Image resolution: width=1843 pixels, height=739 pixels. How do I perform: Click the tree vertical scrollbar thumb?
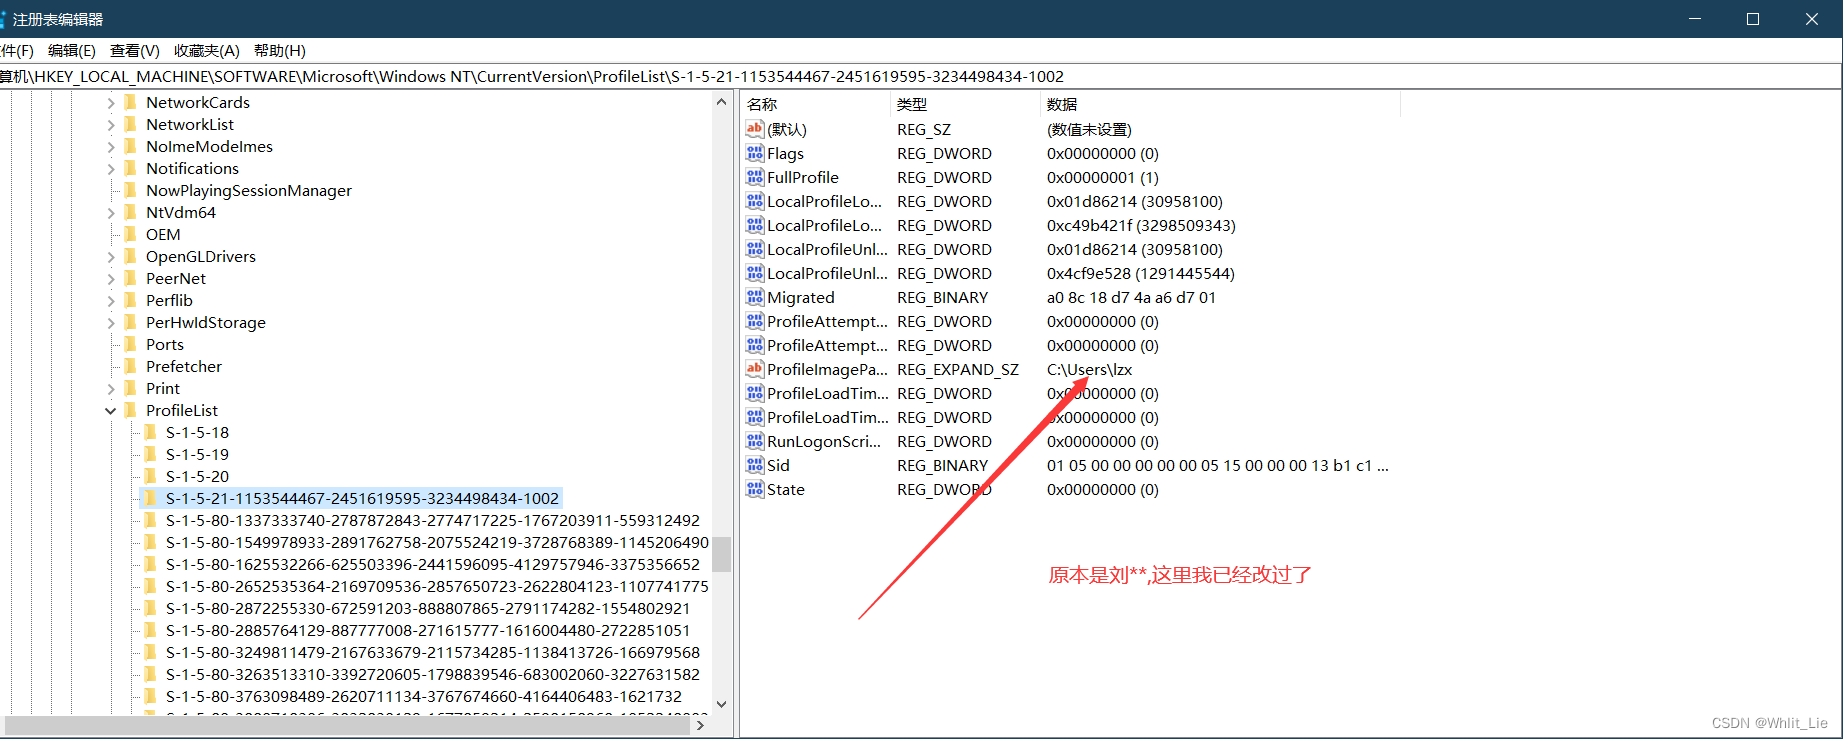tap(722, 554)
